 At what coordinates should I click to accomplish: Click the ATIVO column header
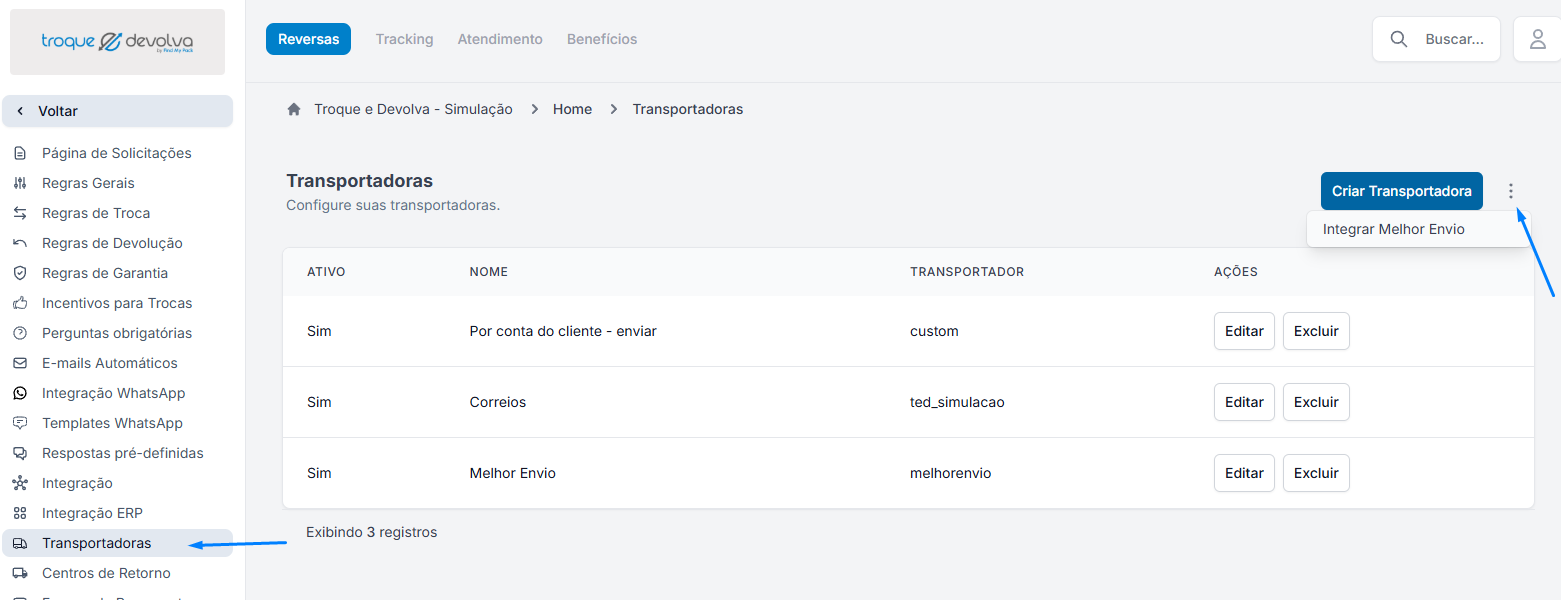(x=326, y=272)
